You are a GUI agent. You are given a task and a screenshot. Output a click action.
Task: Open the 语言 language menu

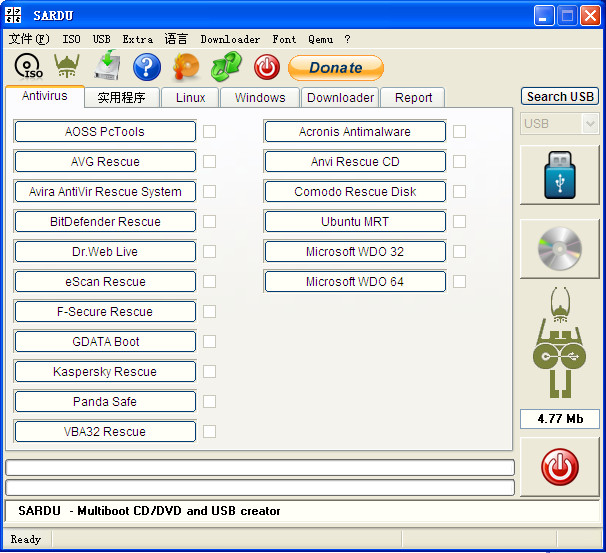tap(176, 39)
